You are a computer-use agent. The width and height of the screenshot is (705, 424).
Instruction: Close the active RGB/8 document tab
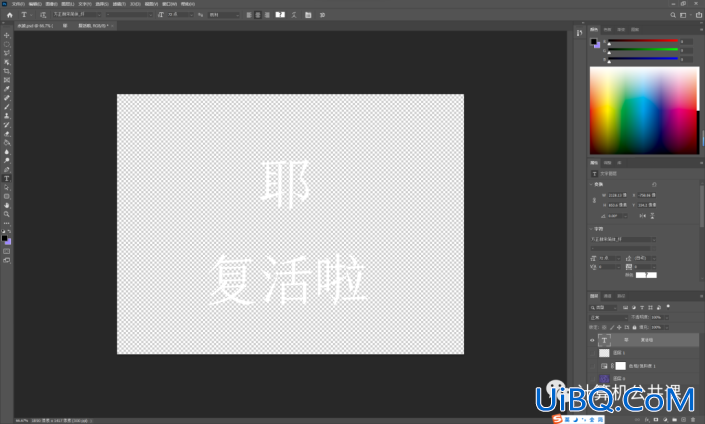pyautogui.click(x=112, y=26)
